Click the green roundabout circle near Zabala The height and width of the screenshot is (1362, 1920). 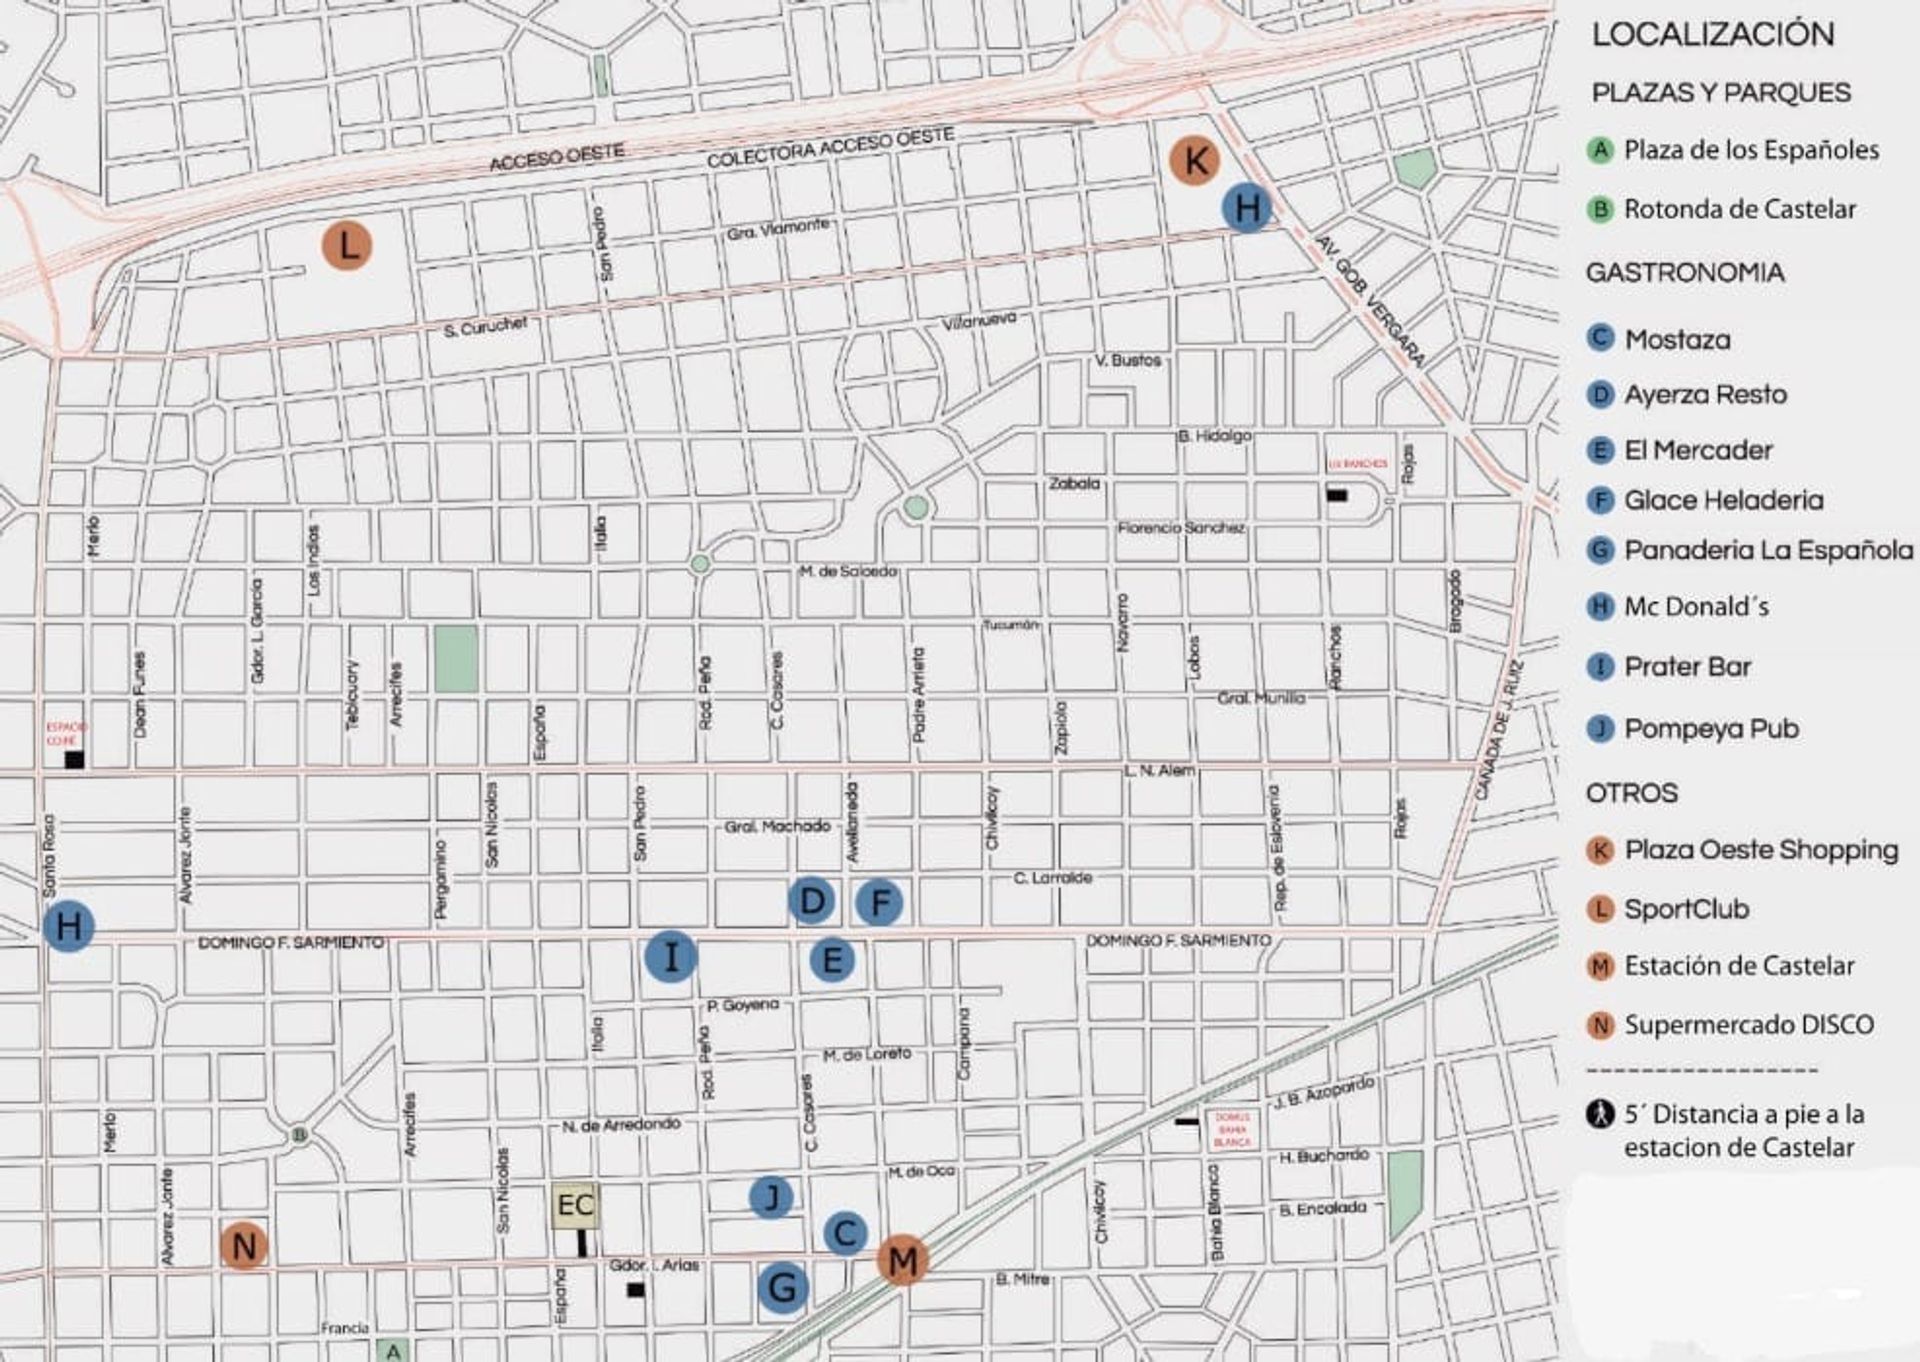[915, 508]
